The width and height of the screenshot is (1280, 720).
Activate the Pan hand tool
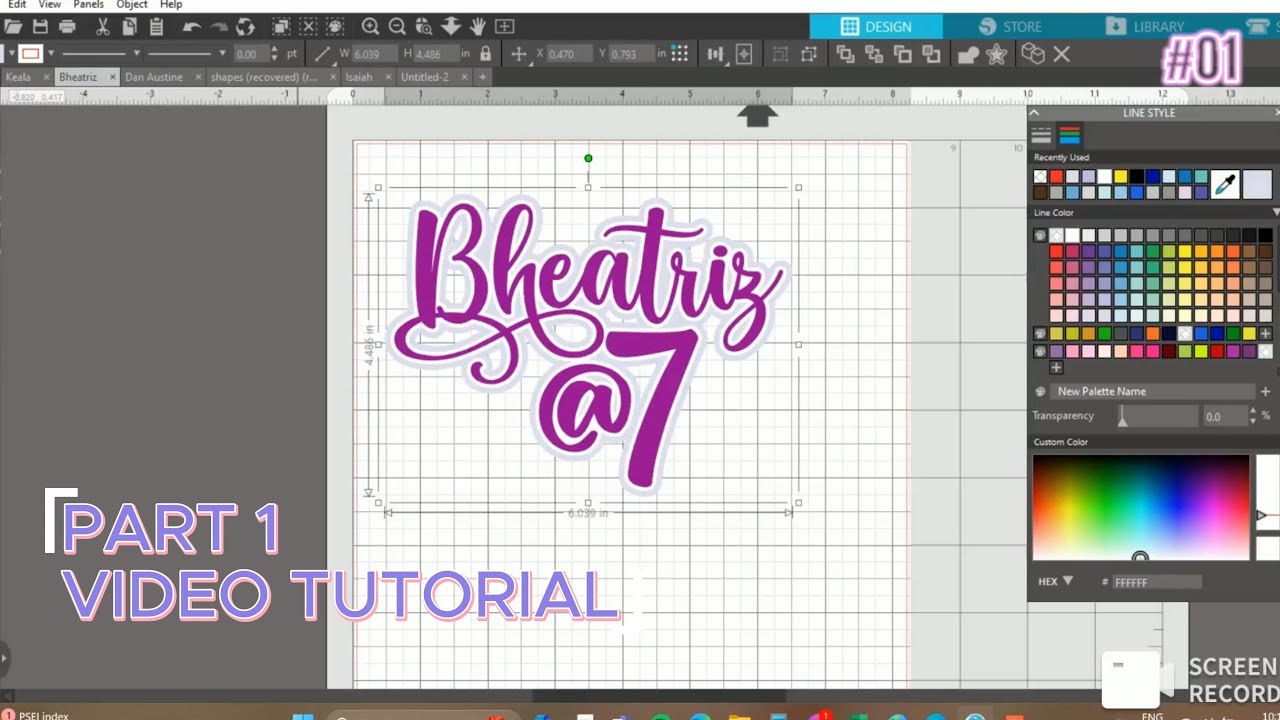pos(477,27)
